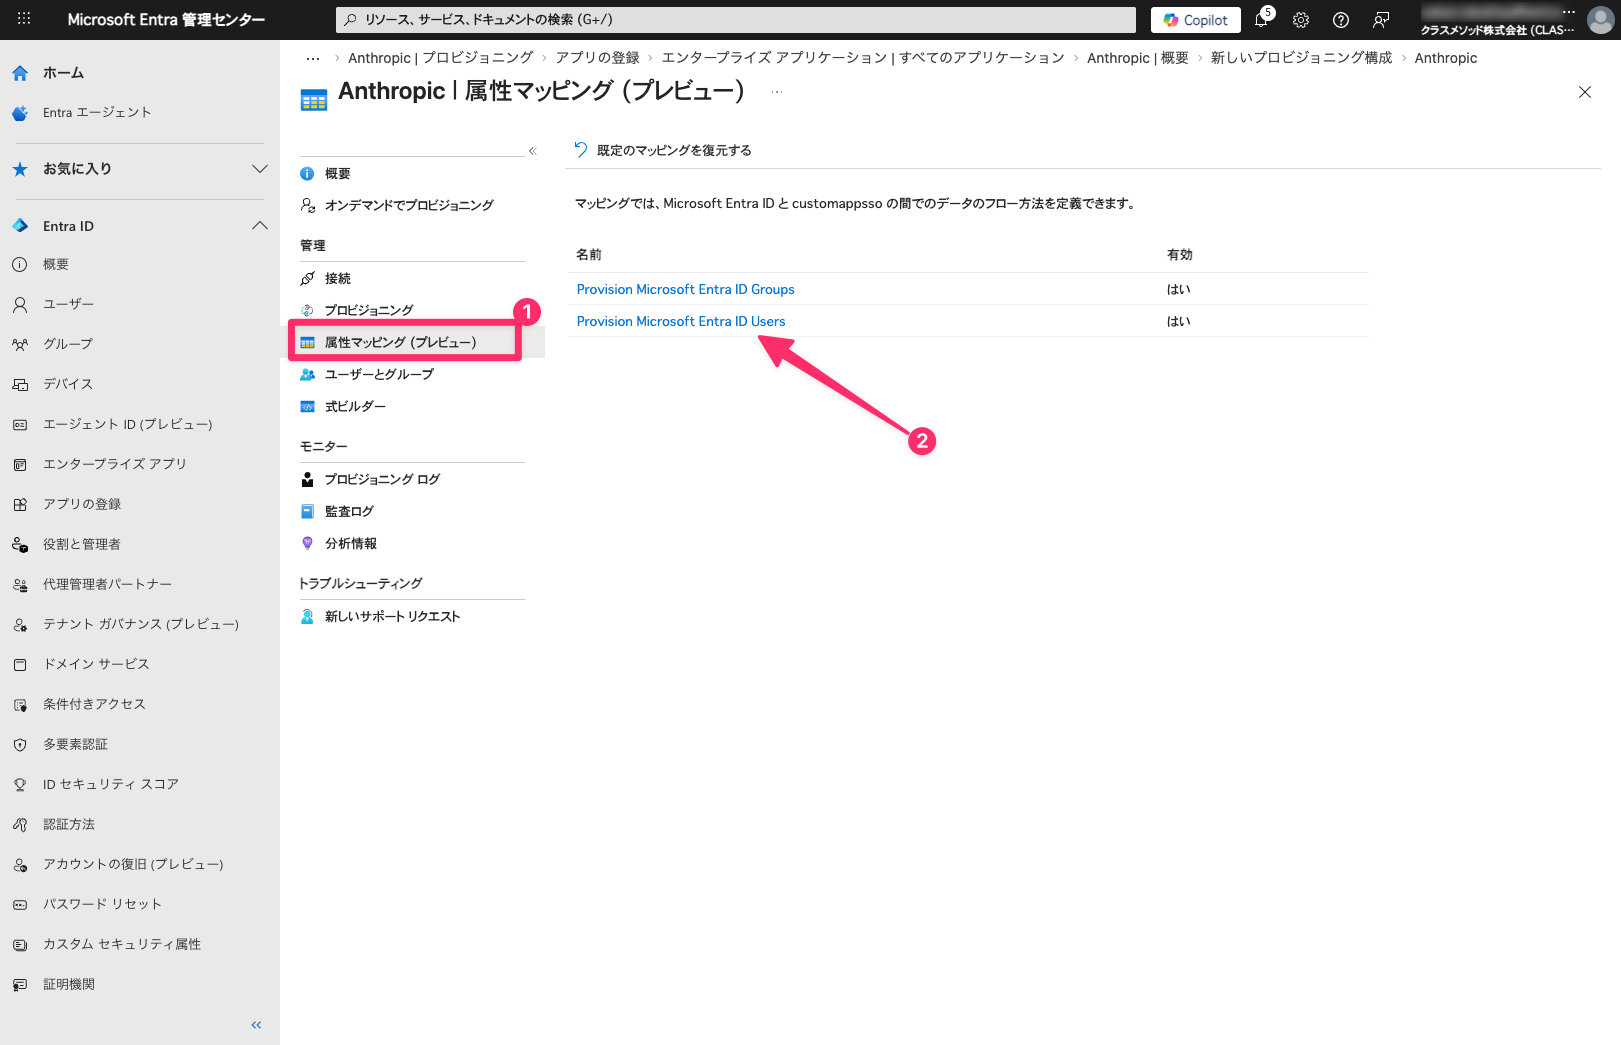Viewport: 1621px width, 1045px height.
Task: Open the feedback icon in header
Action: click(x=1381, y=20)
